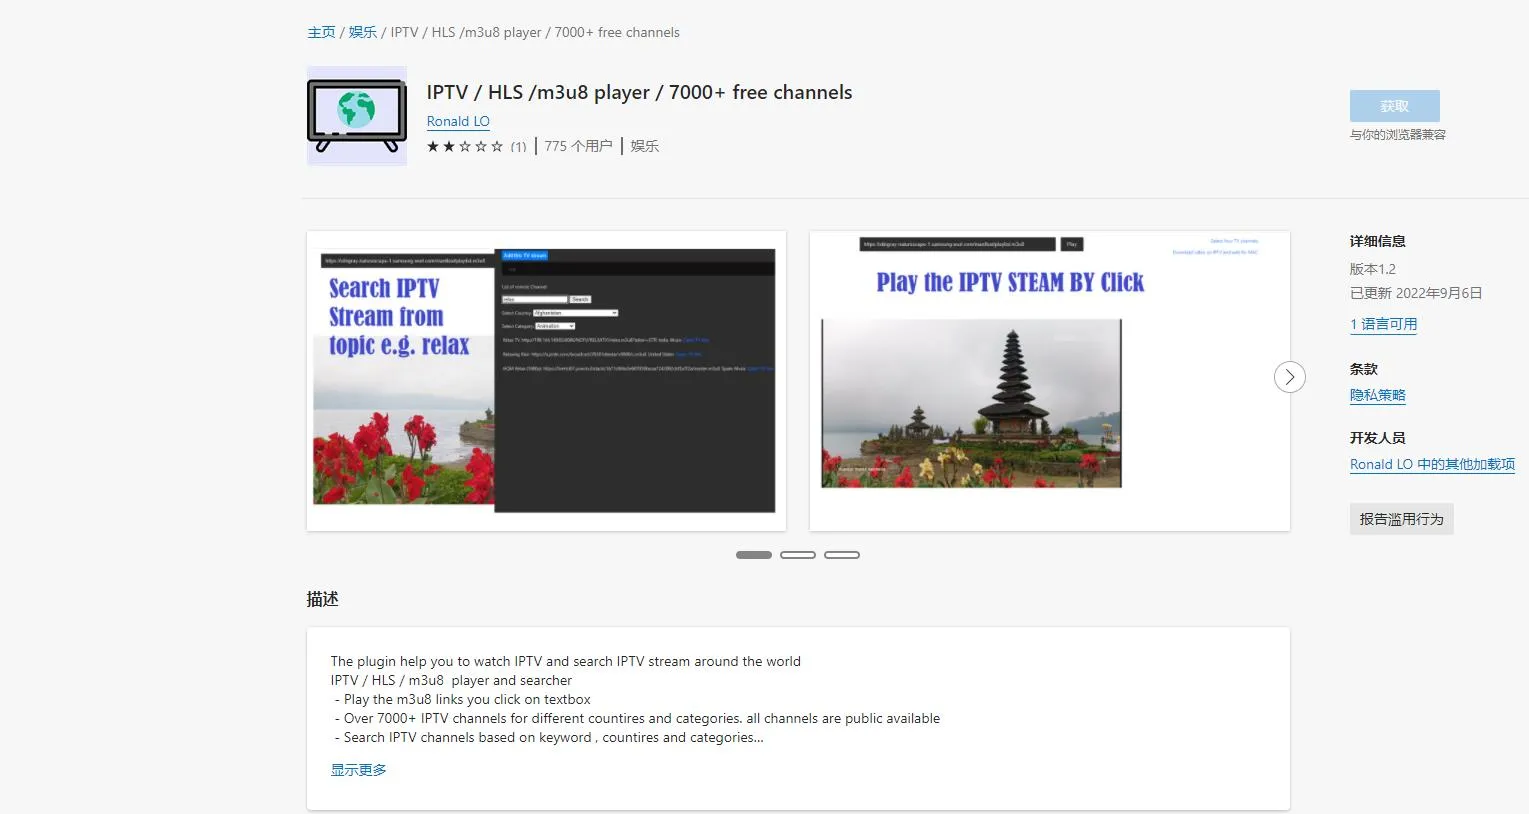
Task: Click description line 'IPTV / HLS / m3u8 player and searcher'
Action: (452, 680)
